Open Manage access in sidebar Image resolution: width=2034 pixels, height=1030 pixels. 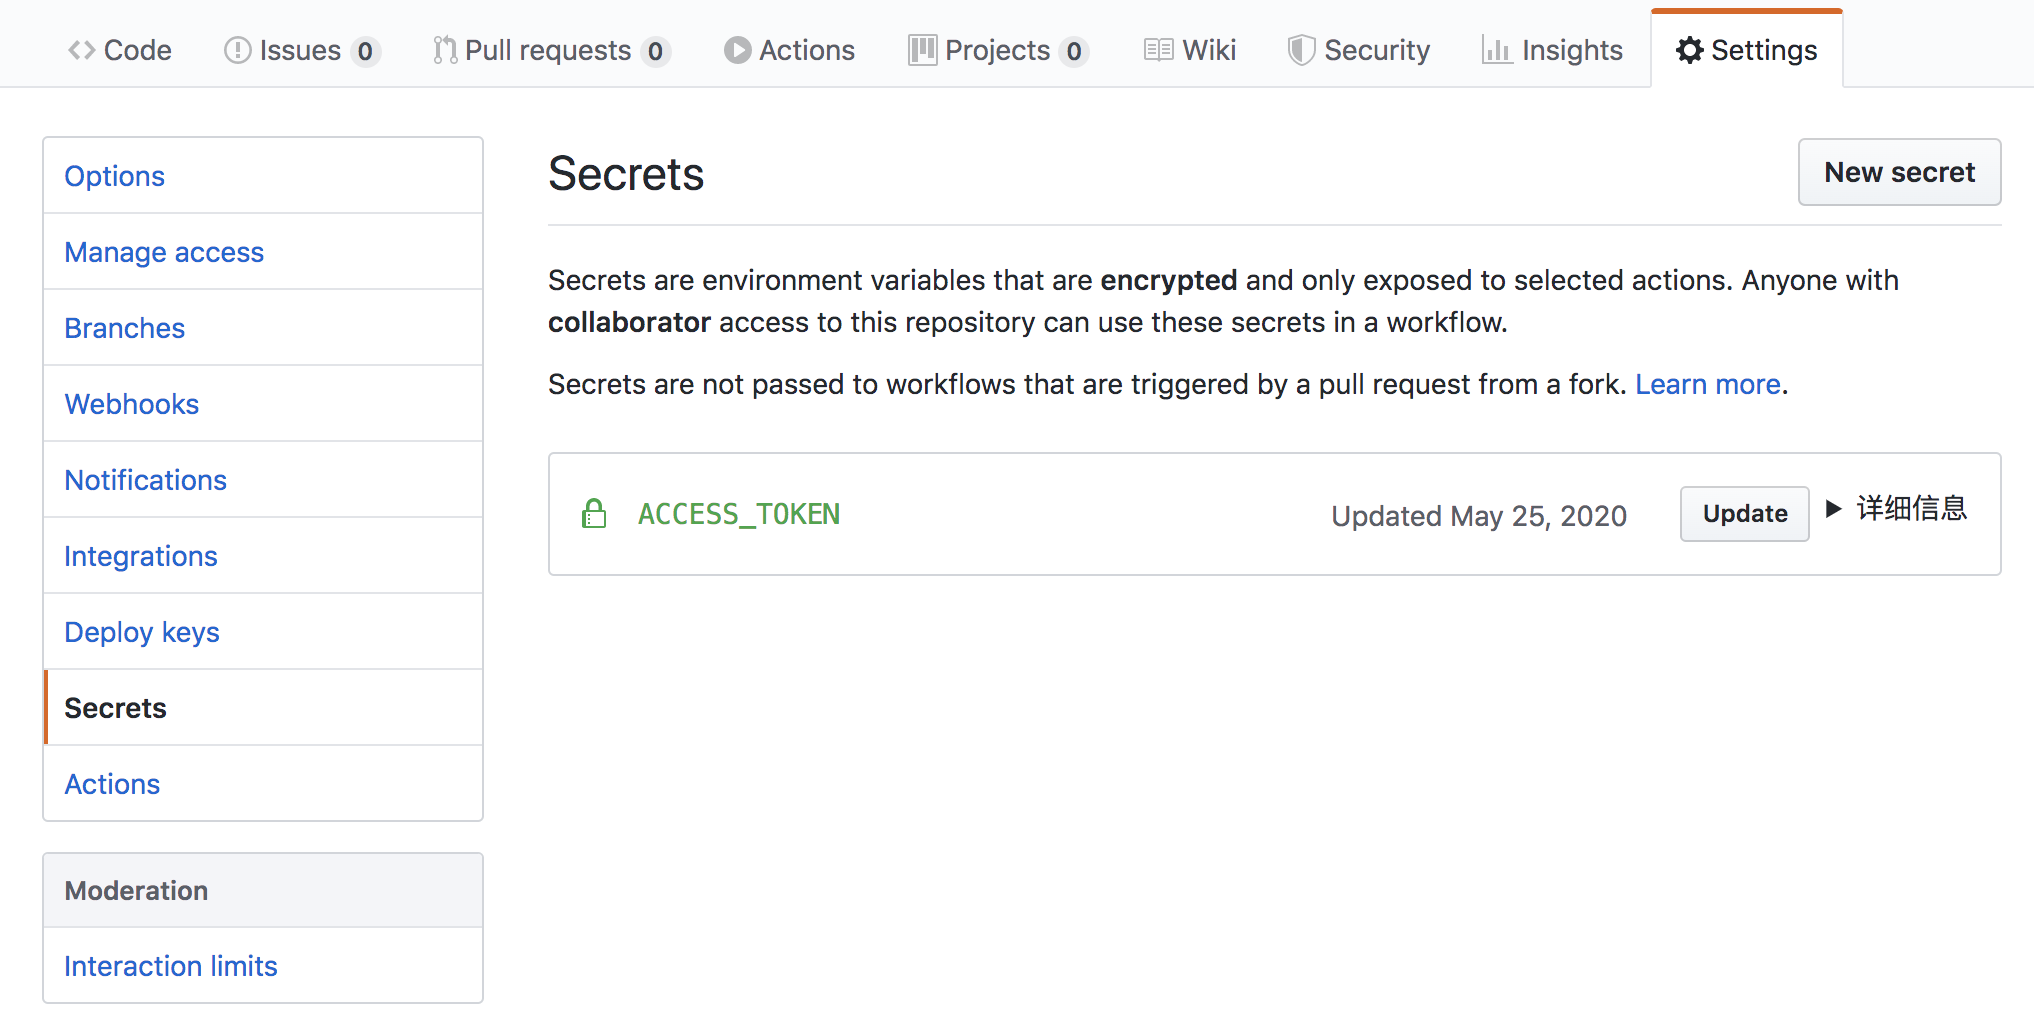click(164, 252)
